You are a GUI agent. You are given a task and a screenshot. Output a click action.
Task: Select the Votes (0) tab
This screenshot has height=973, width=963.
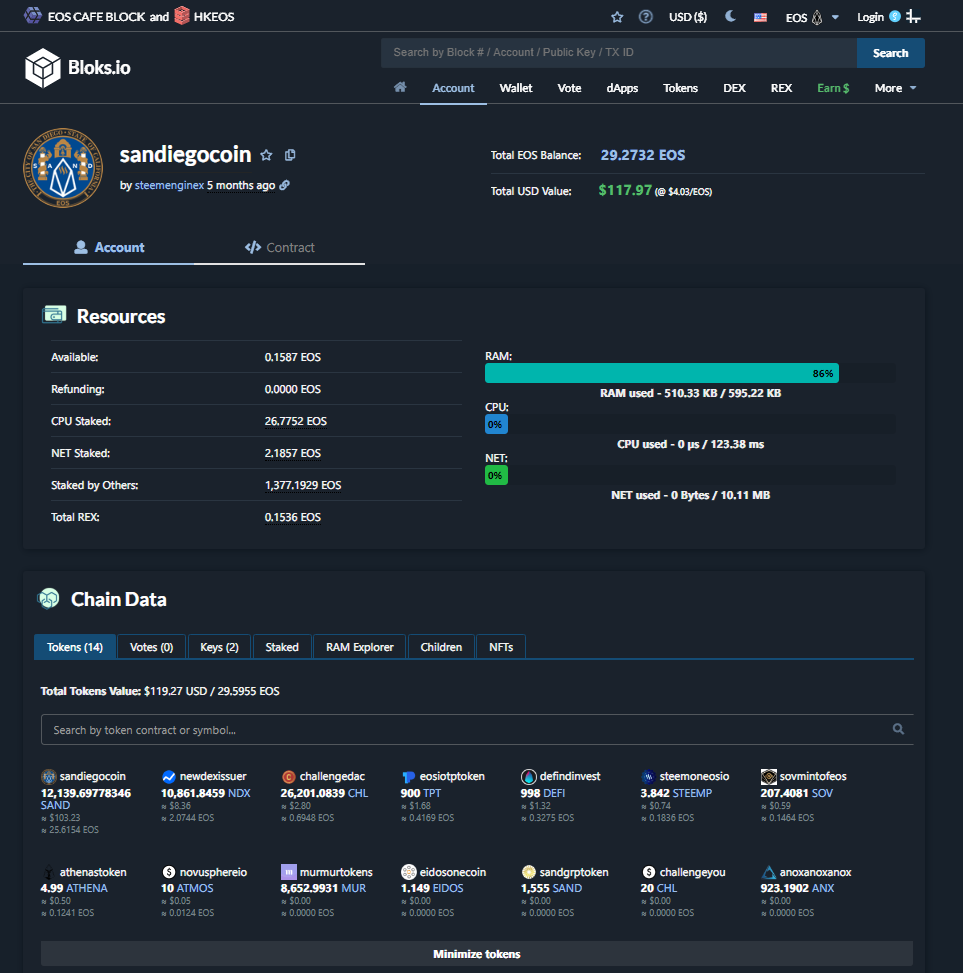pos(151,647)
